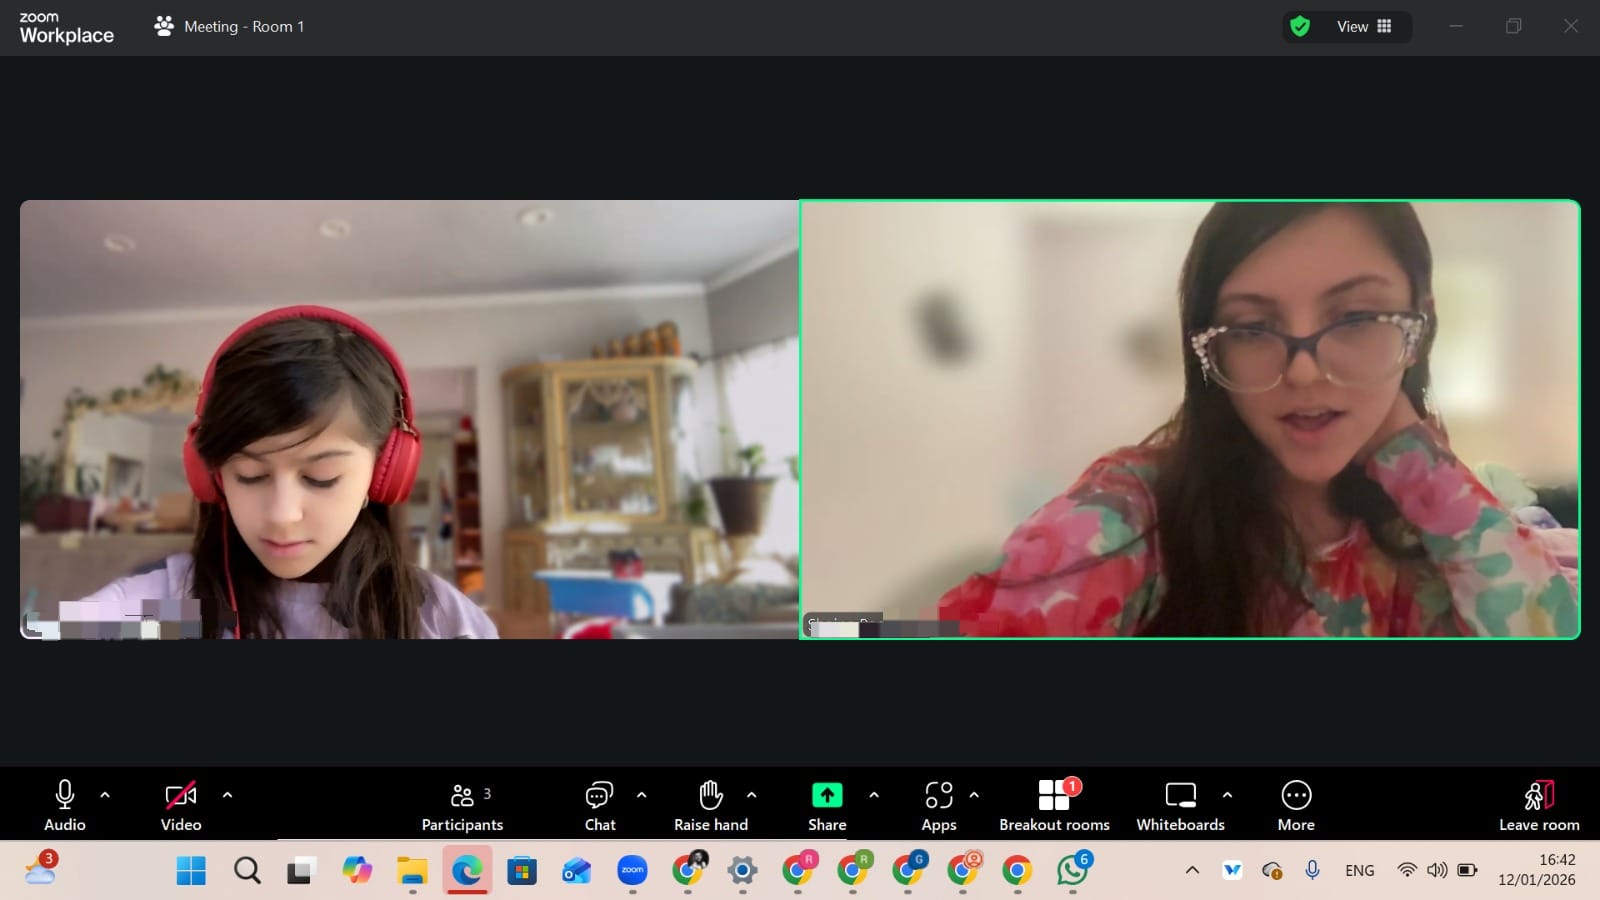
Task: Toggle the system tray microphone icon
Action: (1312, 870)
